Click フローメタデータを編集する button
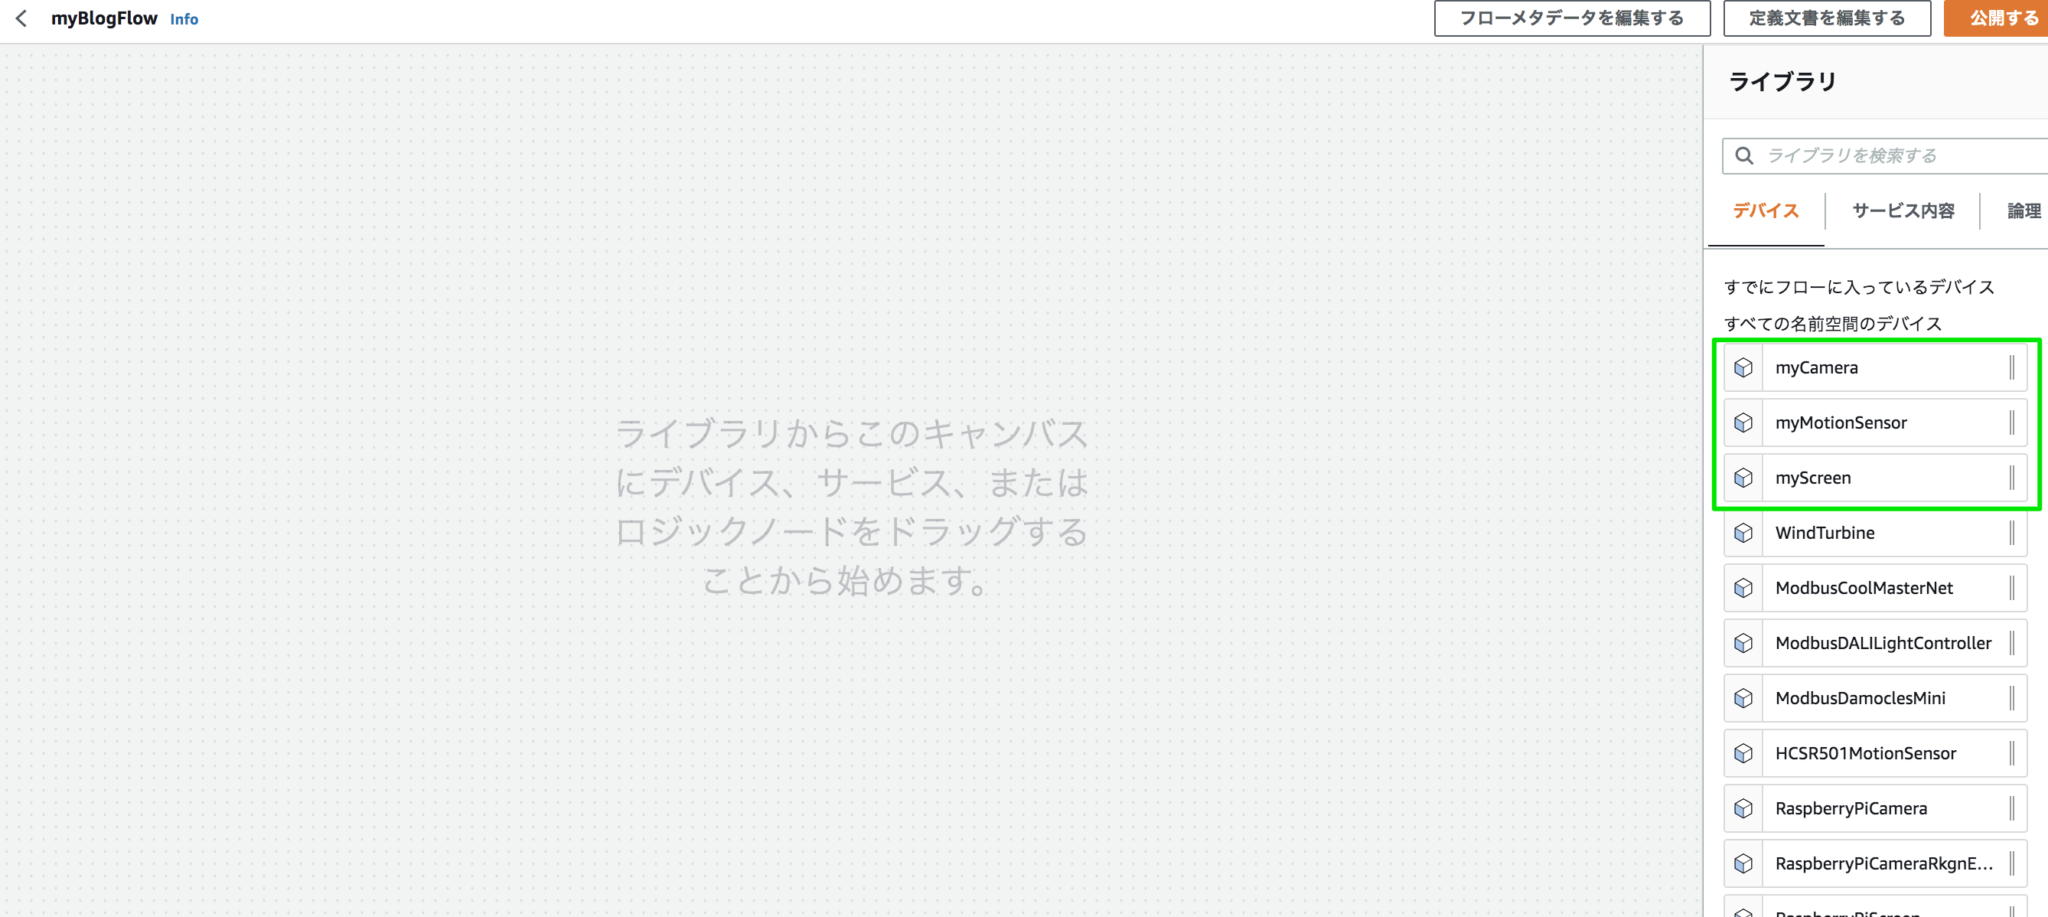The height and width of the screenshot is (917, 2048). (1571, 18)
